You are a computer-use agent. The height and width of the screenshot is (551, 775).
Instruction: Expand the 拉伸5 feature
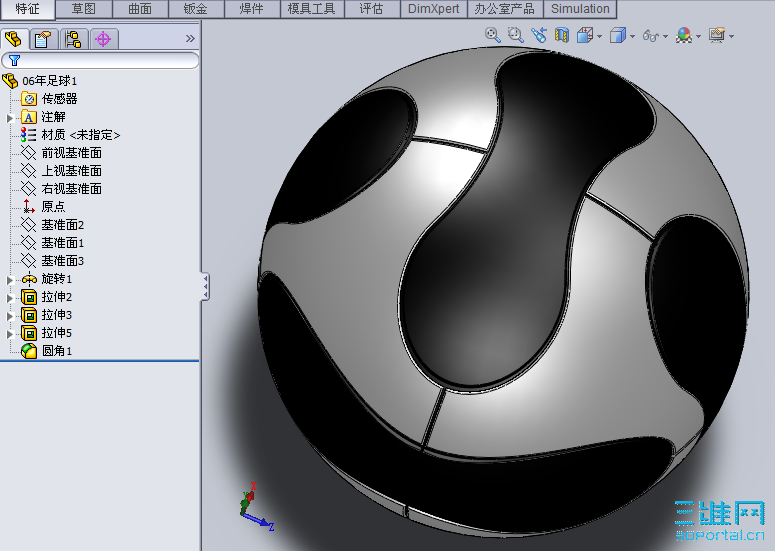pos(10,334)
